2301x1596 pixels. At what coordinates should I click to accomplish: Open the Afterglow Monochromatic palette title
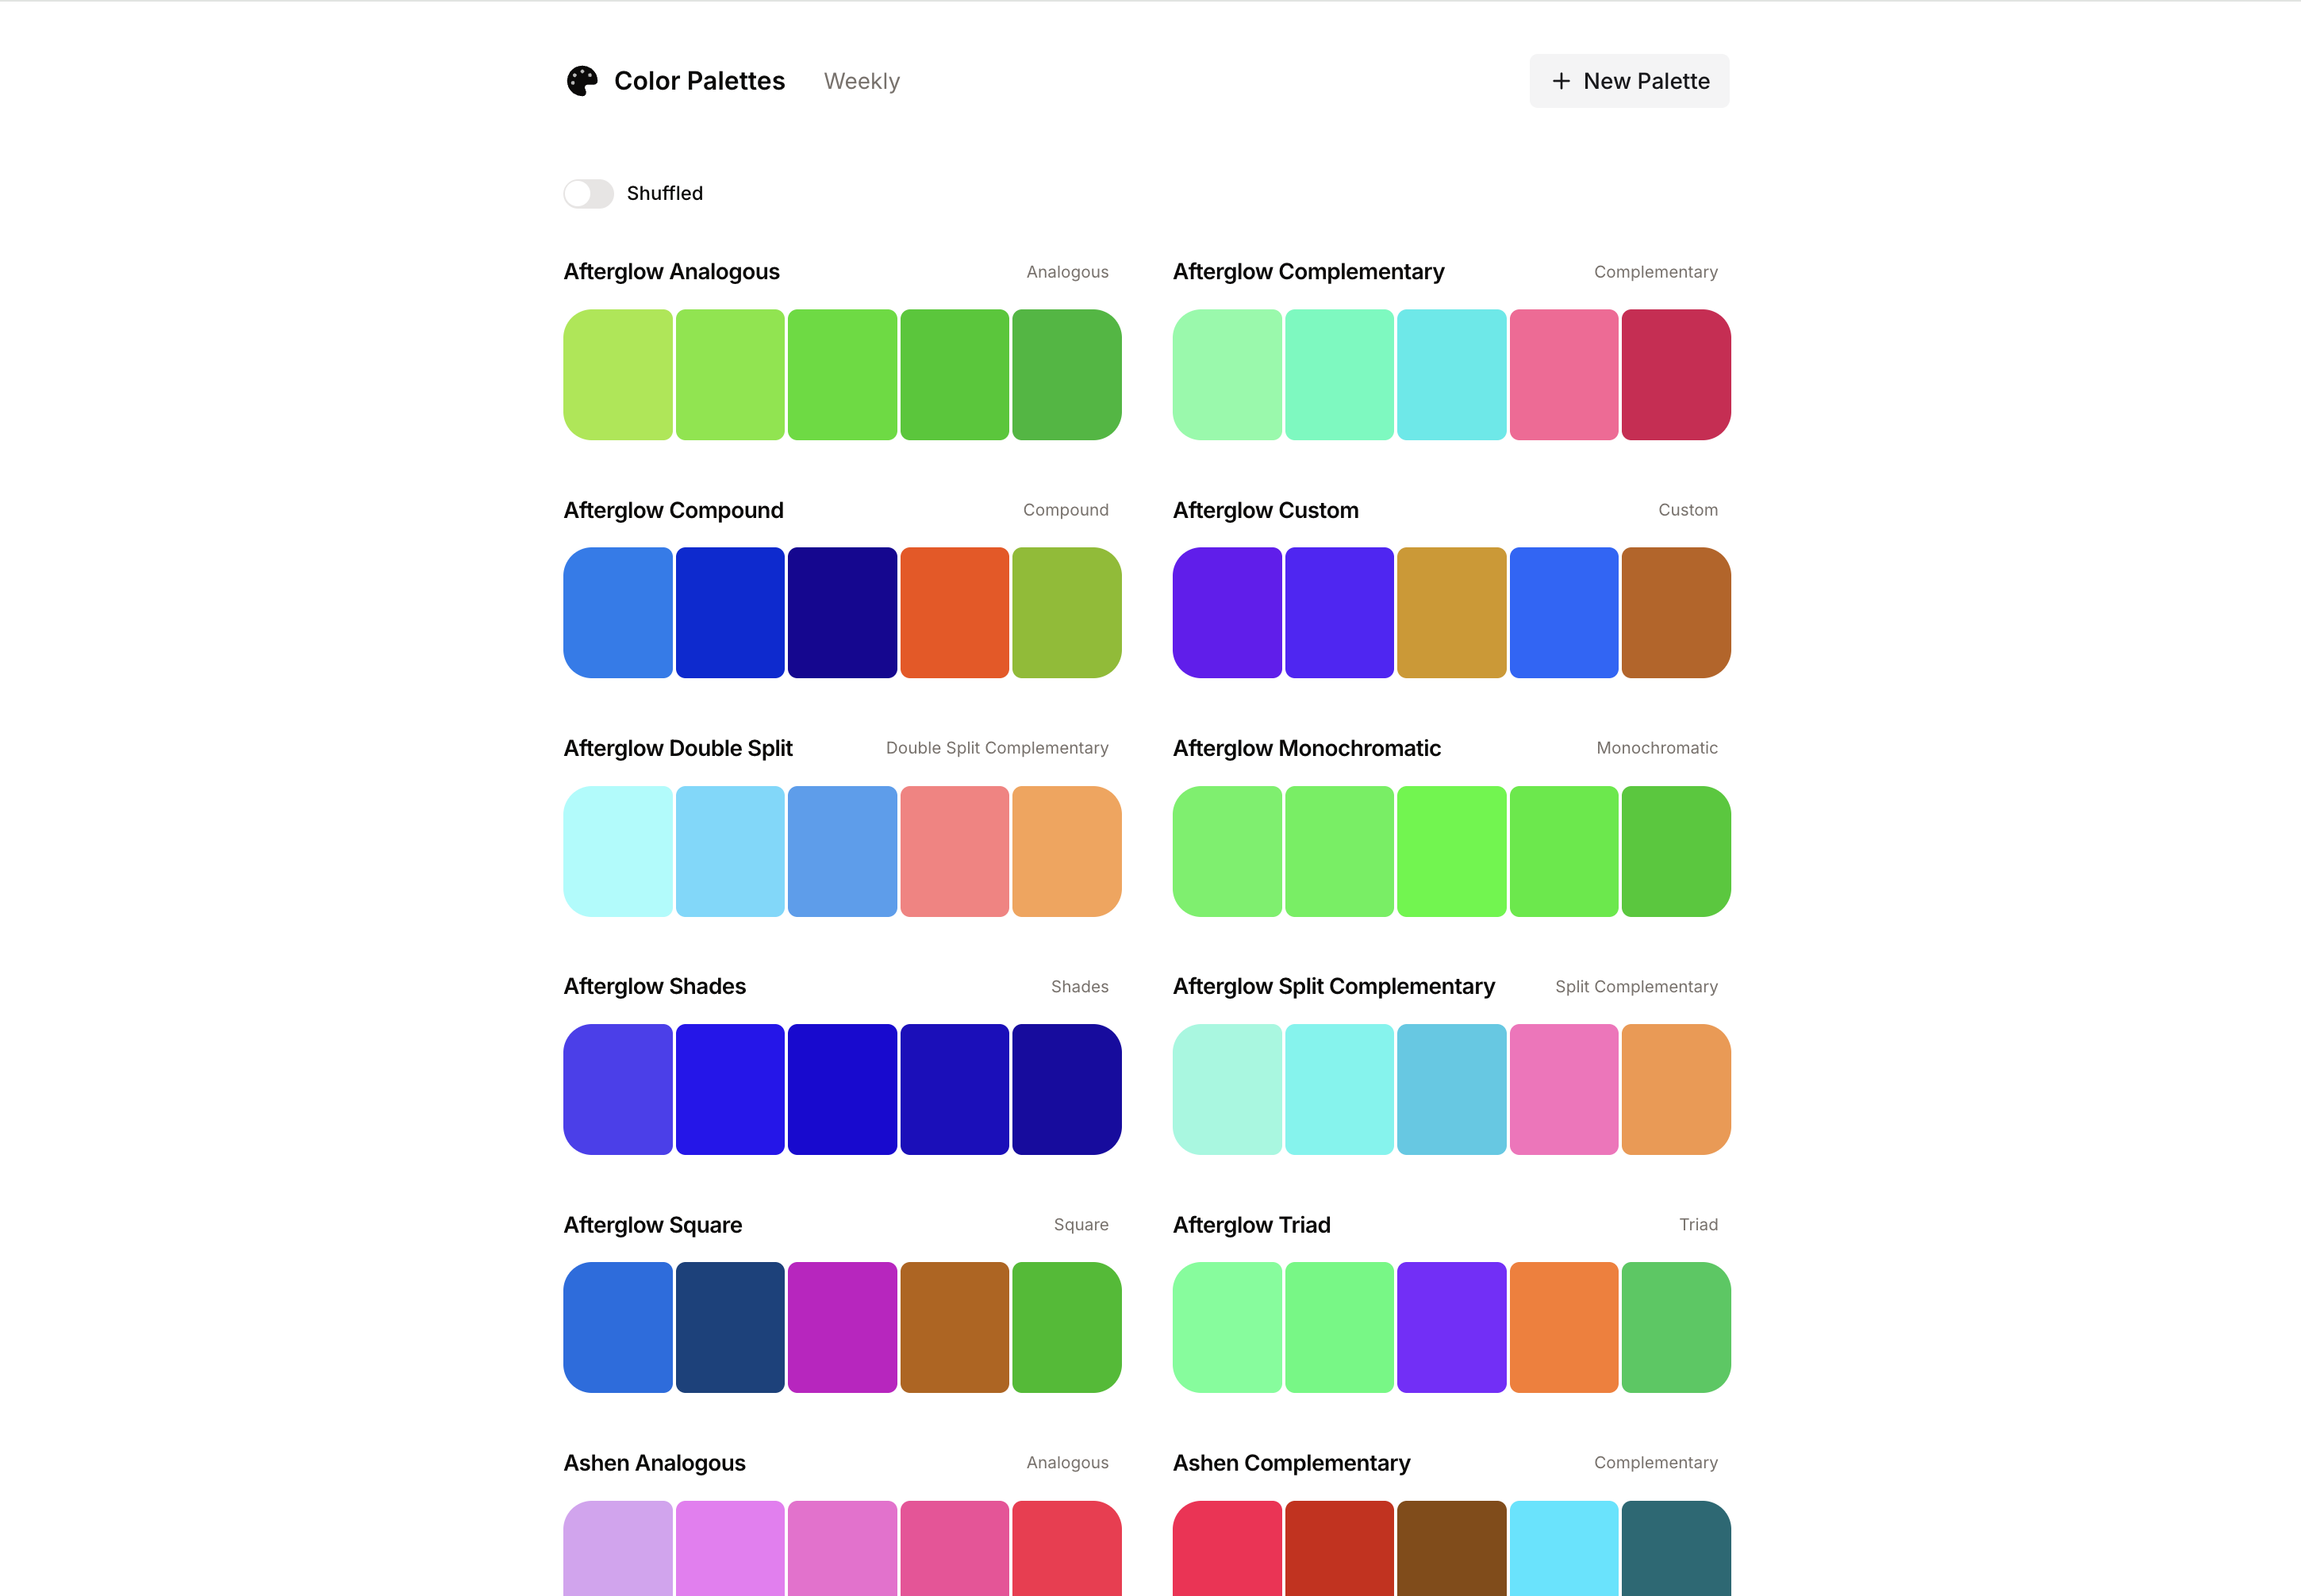[1306, 748]
